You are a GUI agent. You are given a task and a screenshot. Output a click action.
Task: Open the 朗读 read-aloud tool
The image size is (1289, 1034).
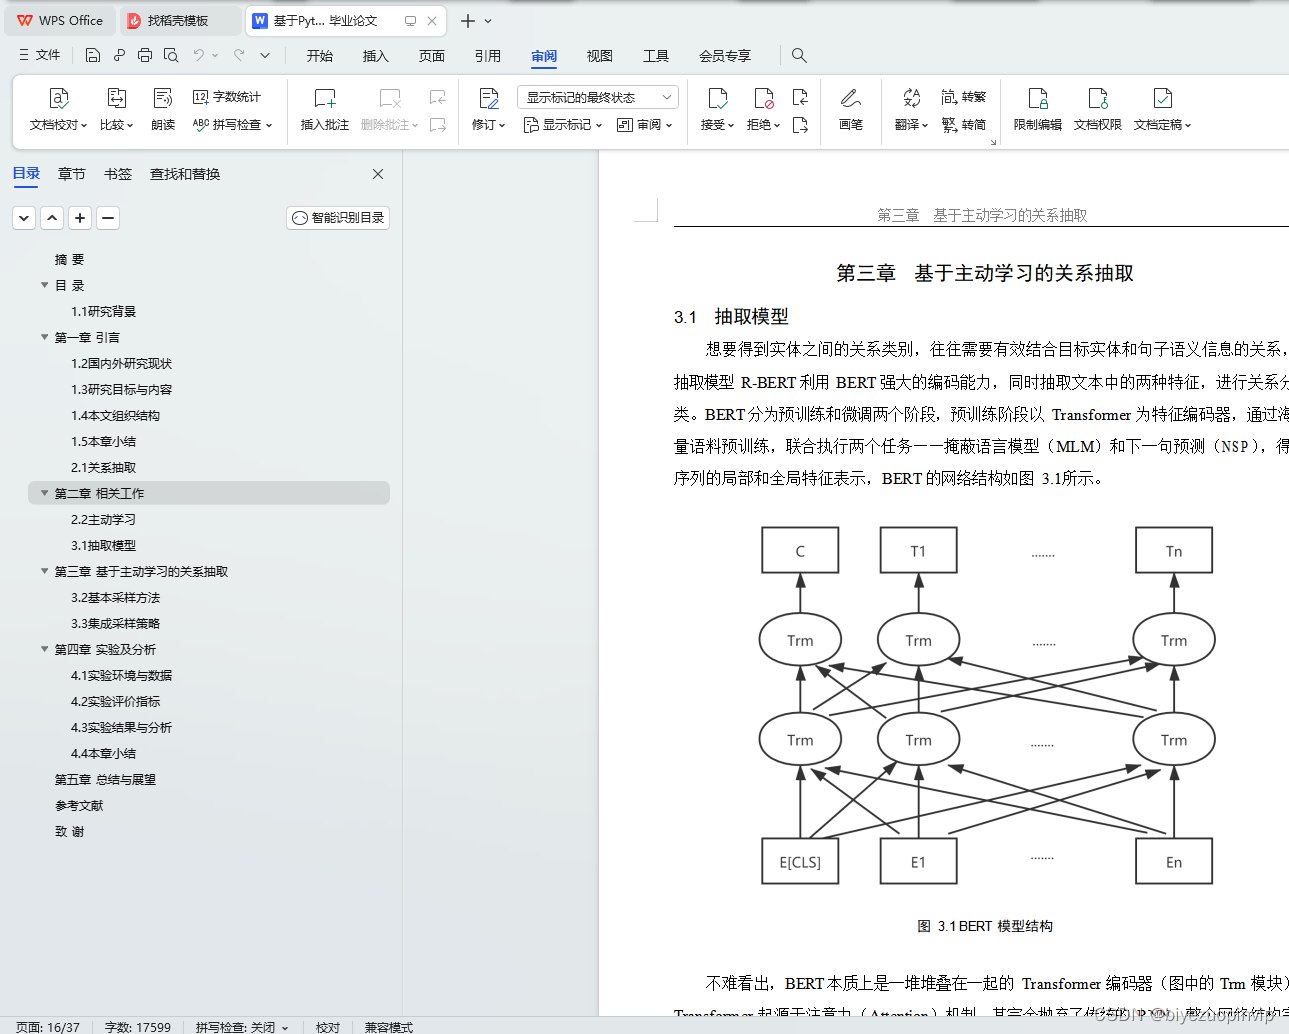[162, 110]
